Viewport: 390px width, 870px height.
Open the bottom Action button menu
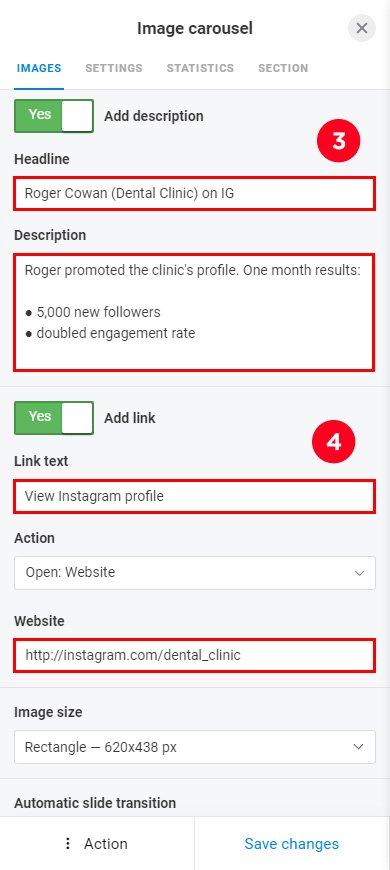coord(97,843)
